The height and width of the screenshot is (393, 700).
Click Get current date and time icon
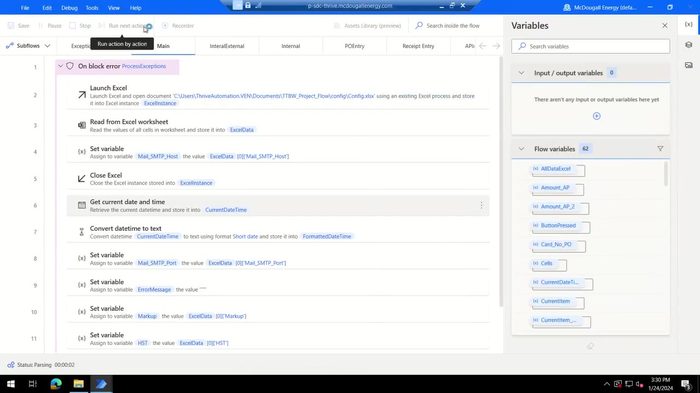(x=82, y=205)
